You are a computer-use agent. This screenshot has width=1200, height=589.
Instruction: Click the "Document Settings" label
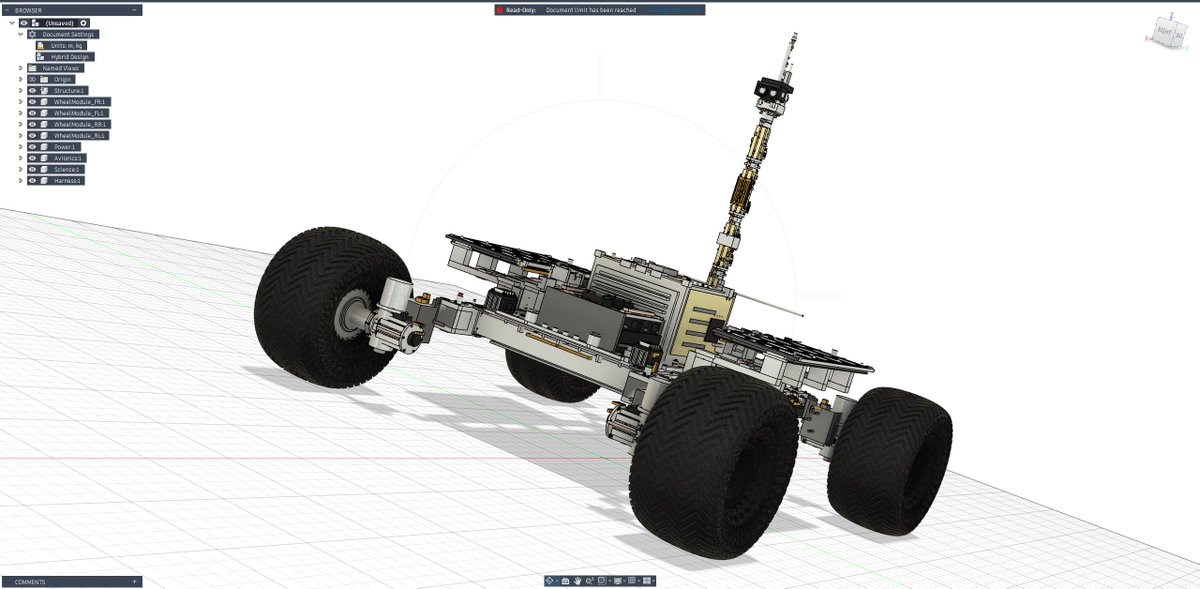(68, 34)
